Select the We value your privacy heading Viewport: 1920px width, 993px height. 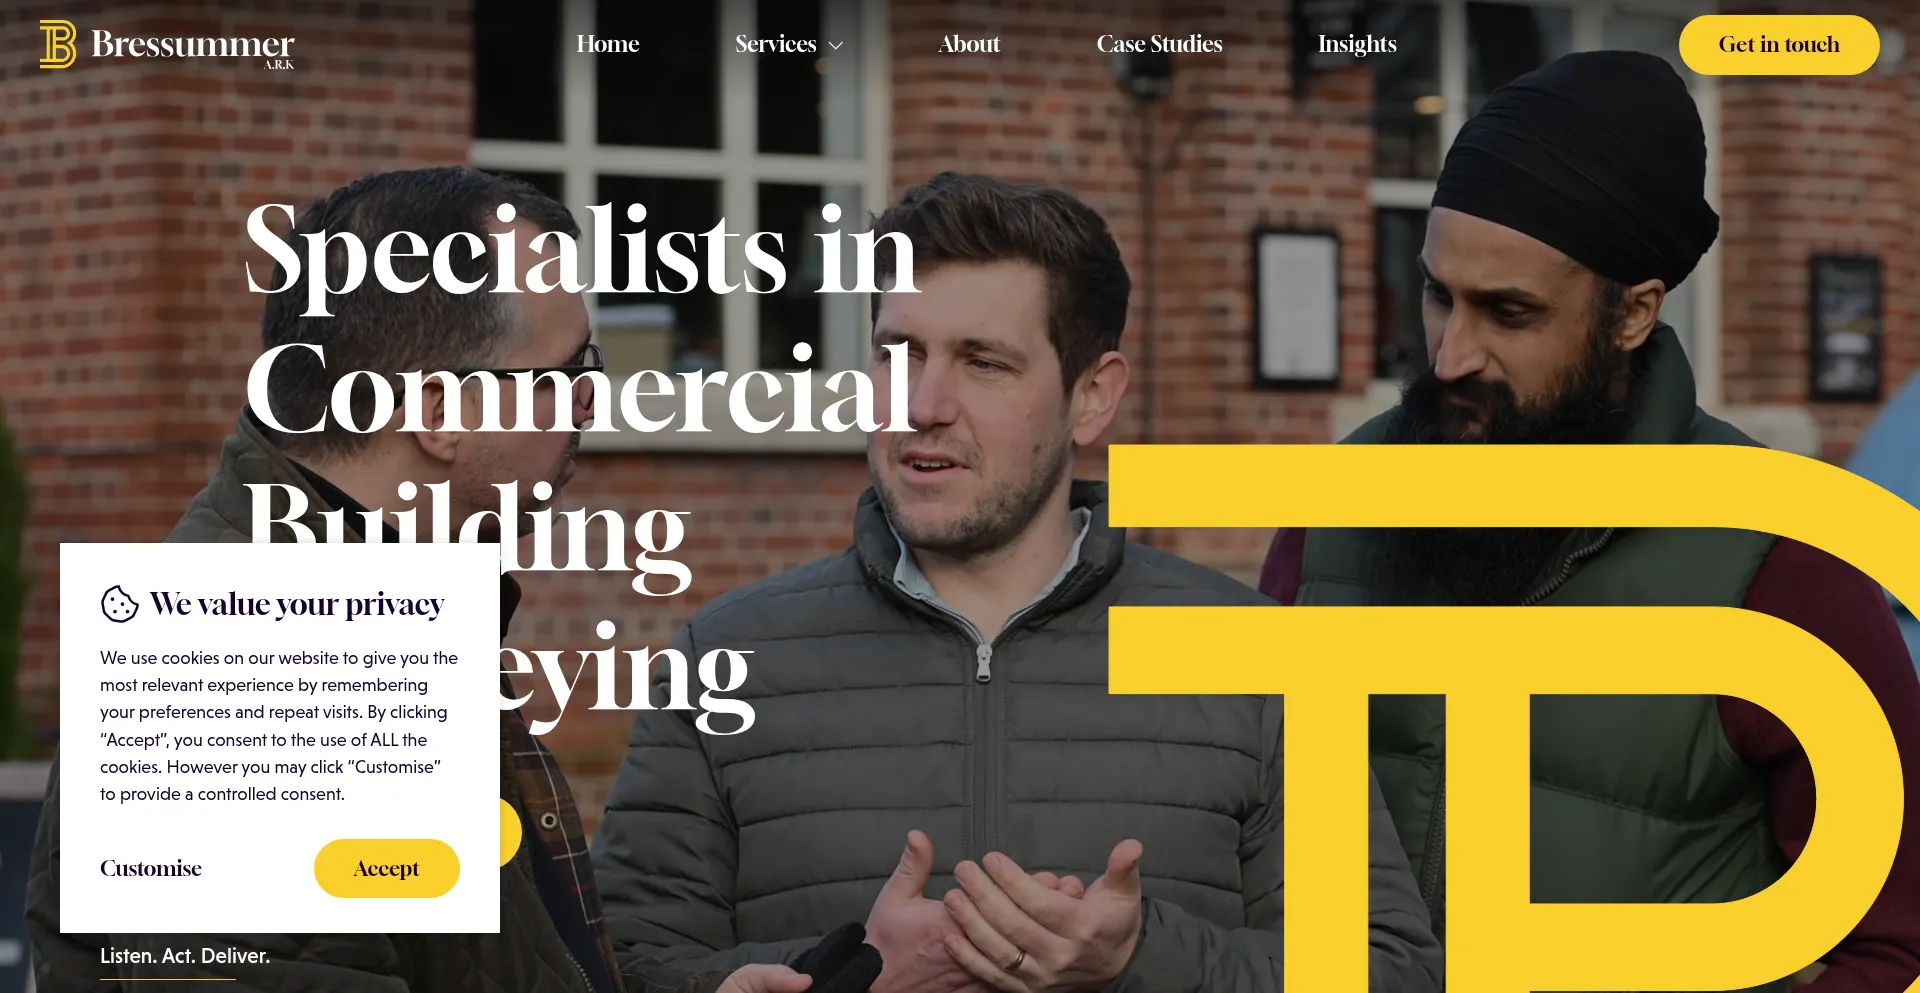[297, 604]
